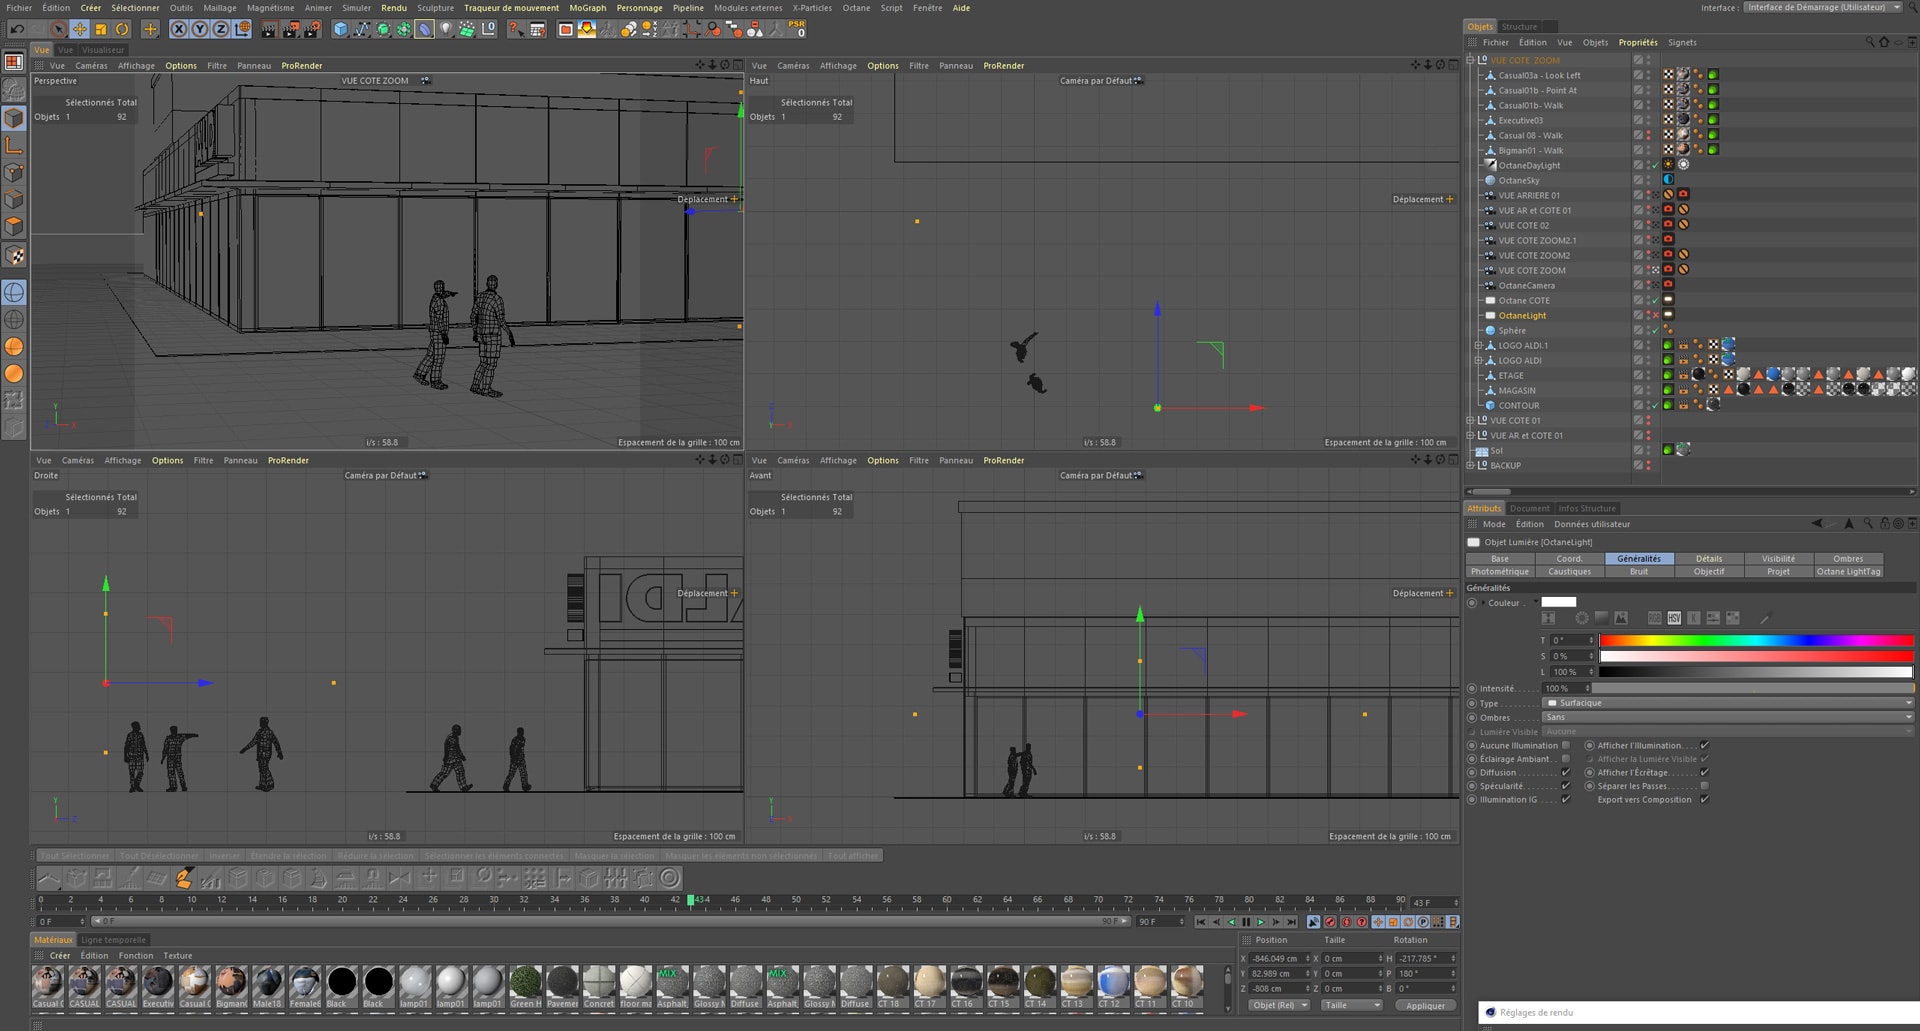Select the Move tool in top toolbar

[79, 30]
